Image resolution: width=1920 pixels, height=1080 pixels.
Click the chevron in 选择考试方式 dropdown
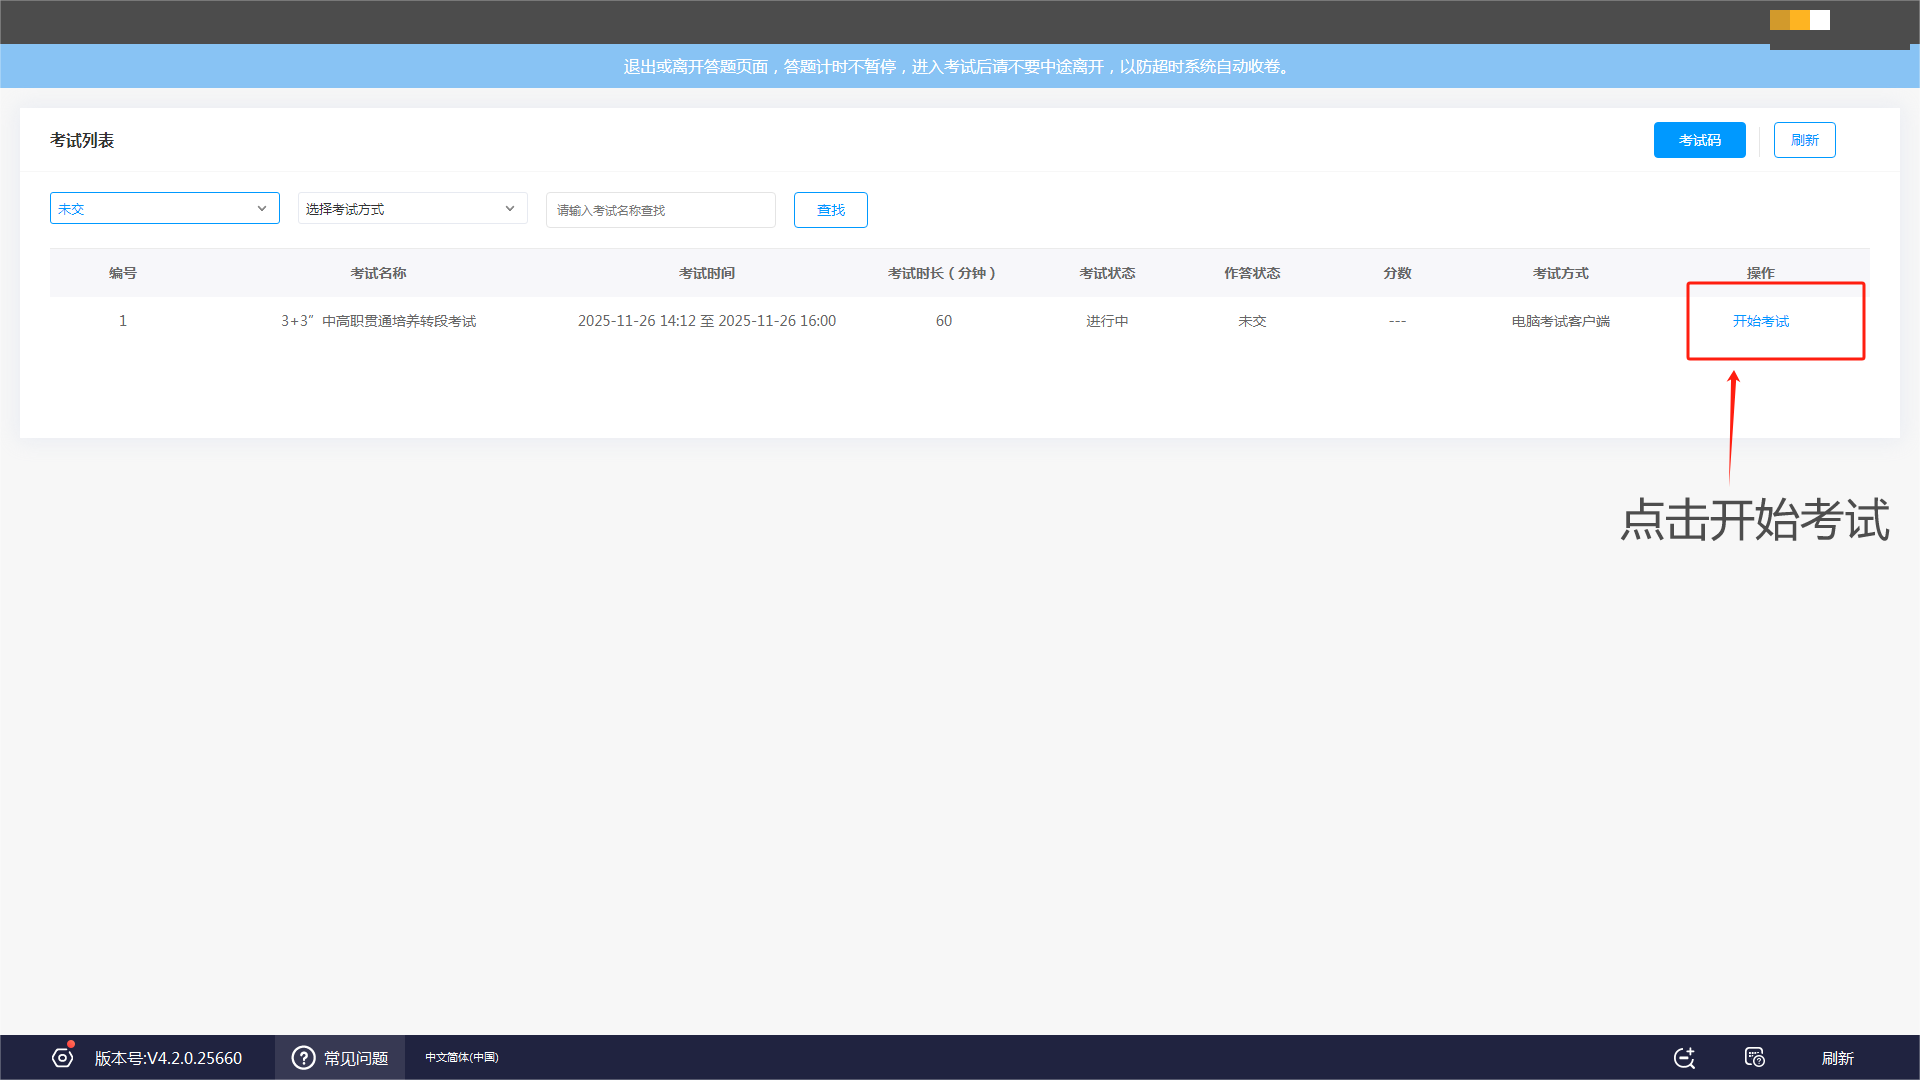pyautogui.click(x=510, y=208)
